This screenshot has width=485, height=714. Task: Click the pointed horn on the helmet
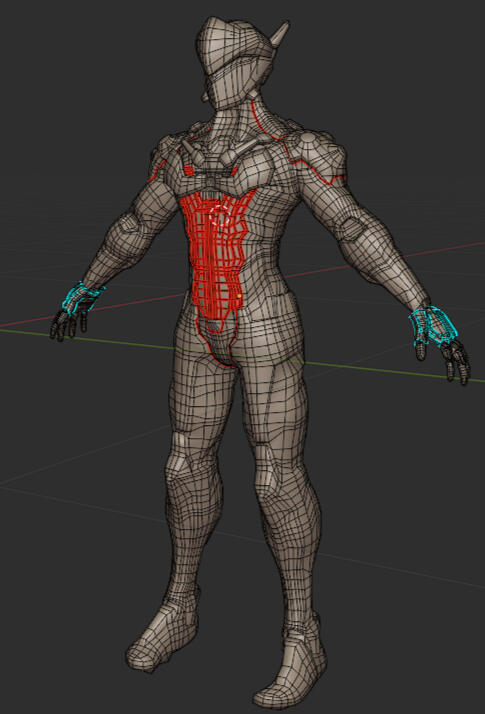click(281, 34)
